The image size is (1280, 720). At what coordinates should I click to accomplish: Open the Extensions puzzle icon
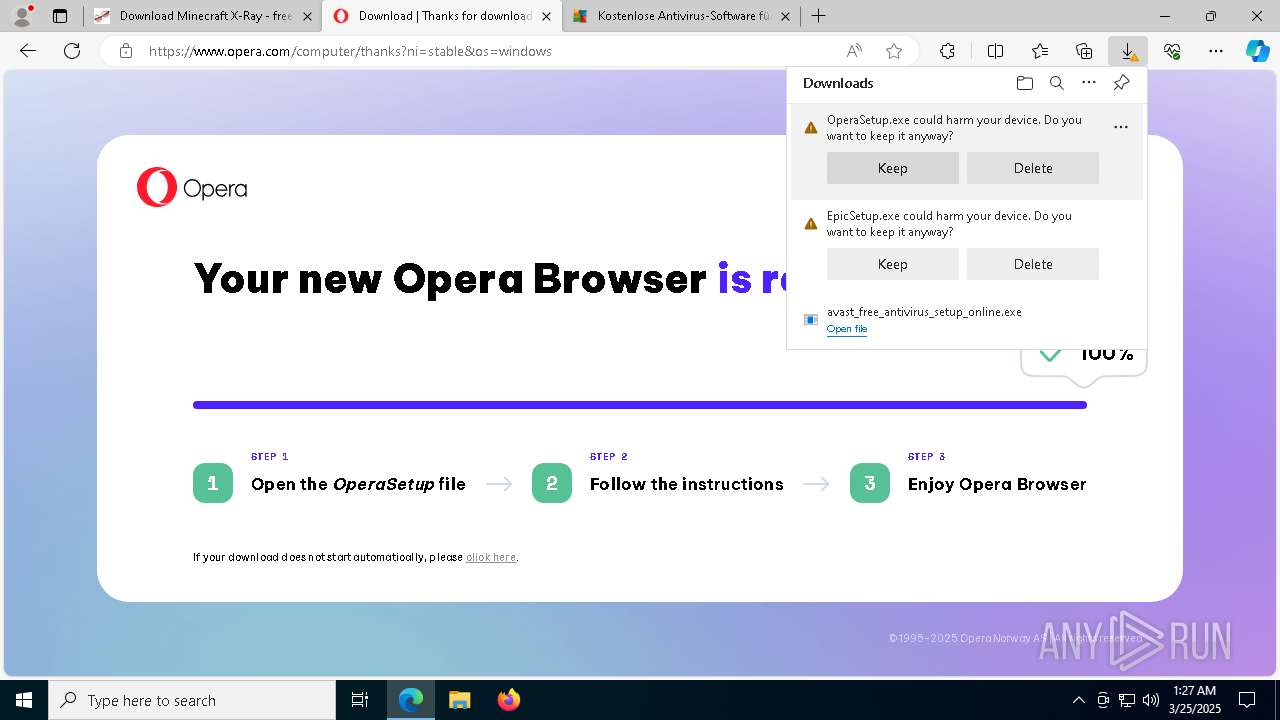[947, 51]
